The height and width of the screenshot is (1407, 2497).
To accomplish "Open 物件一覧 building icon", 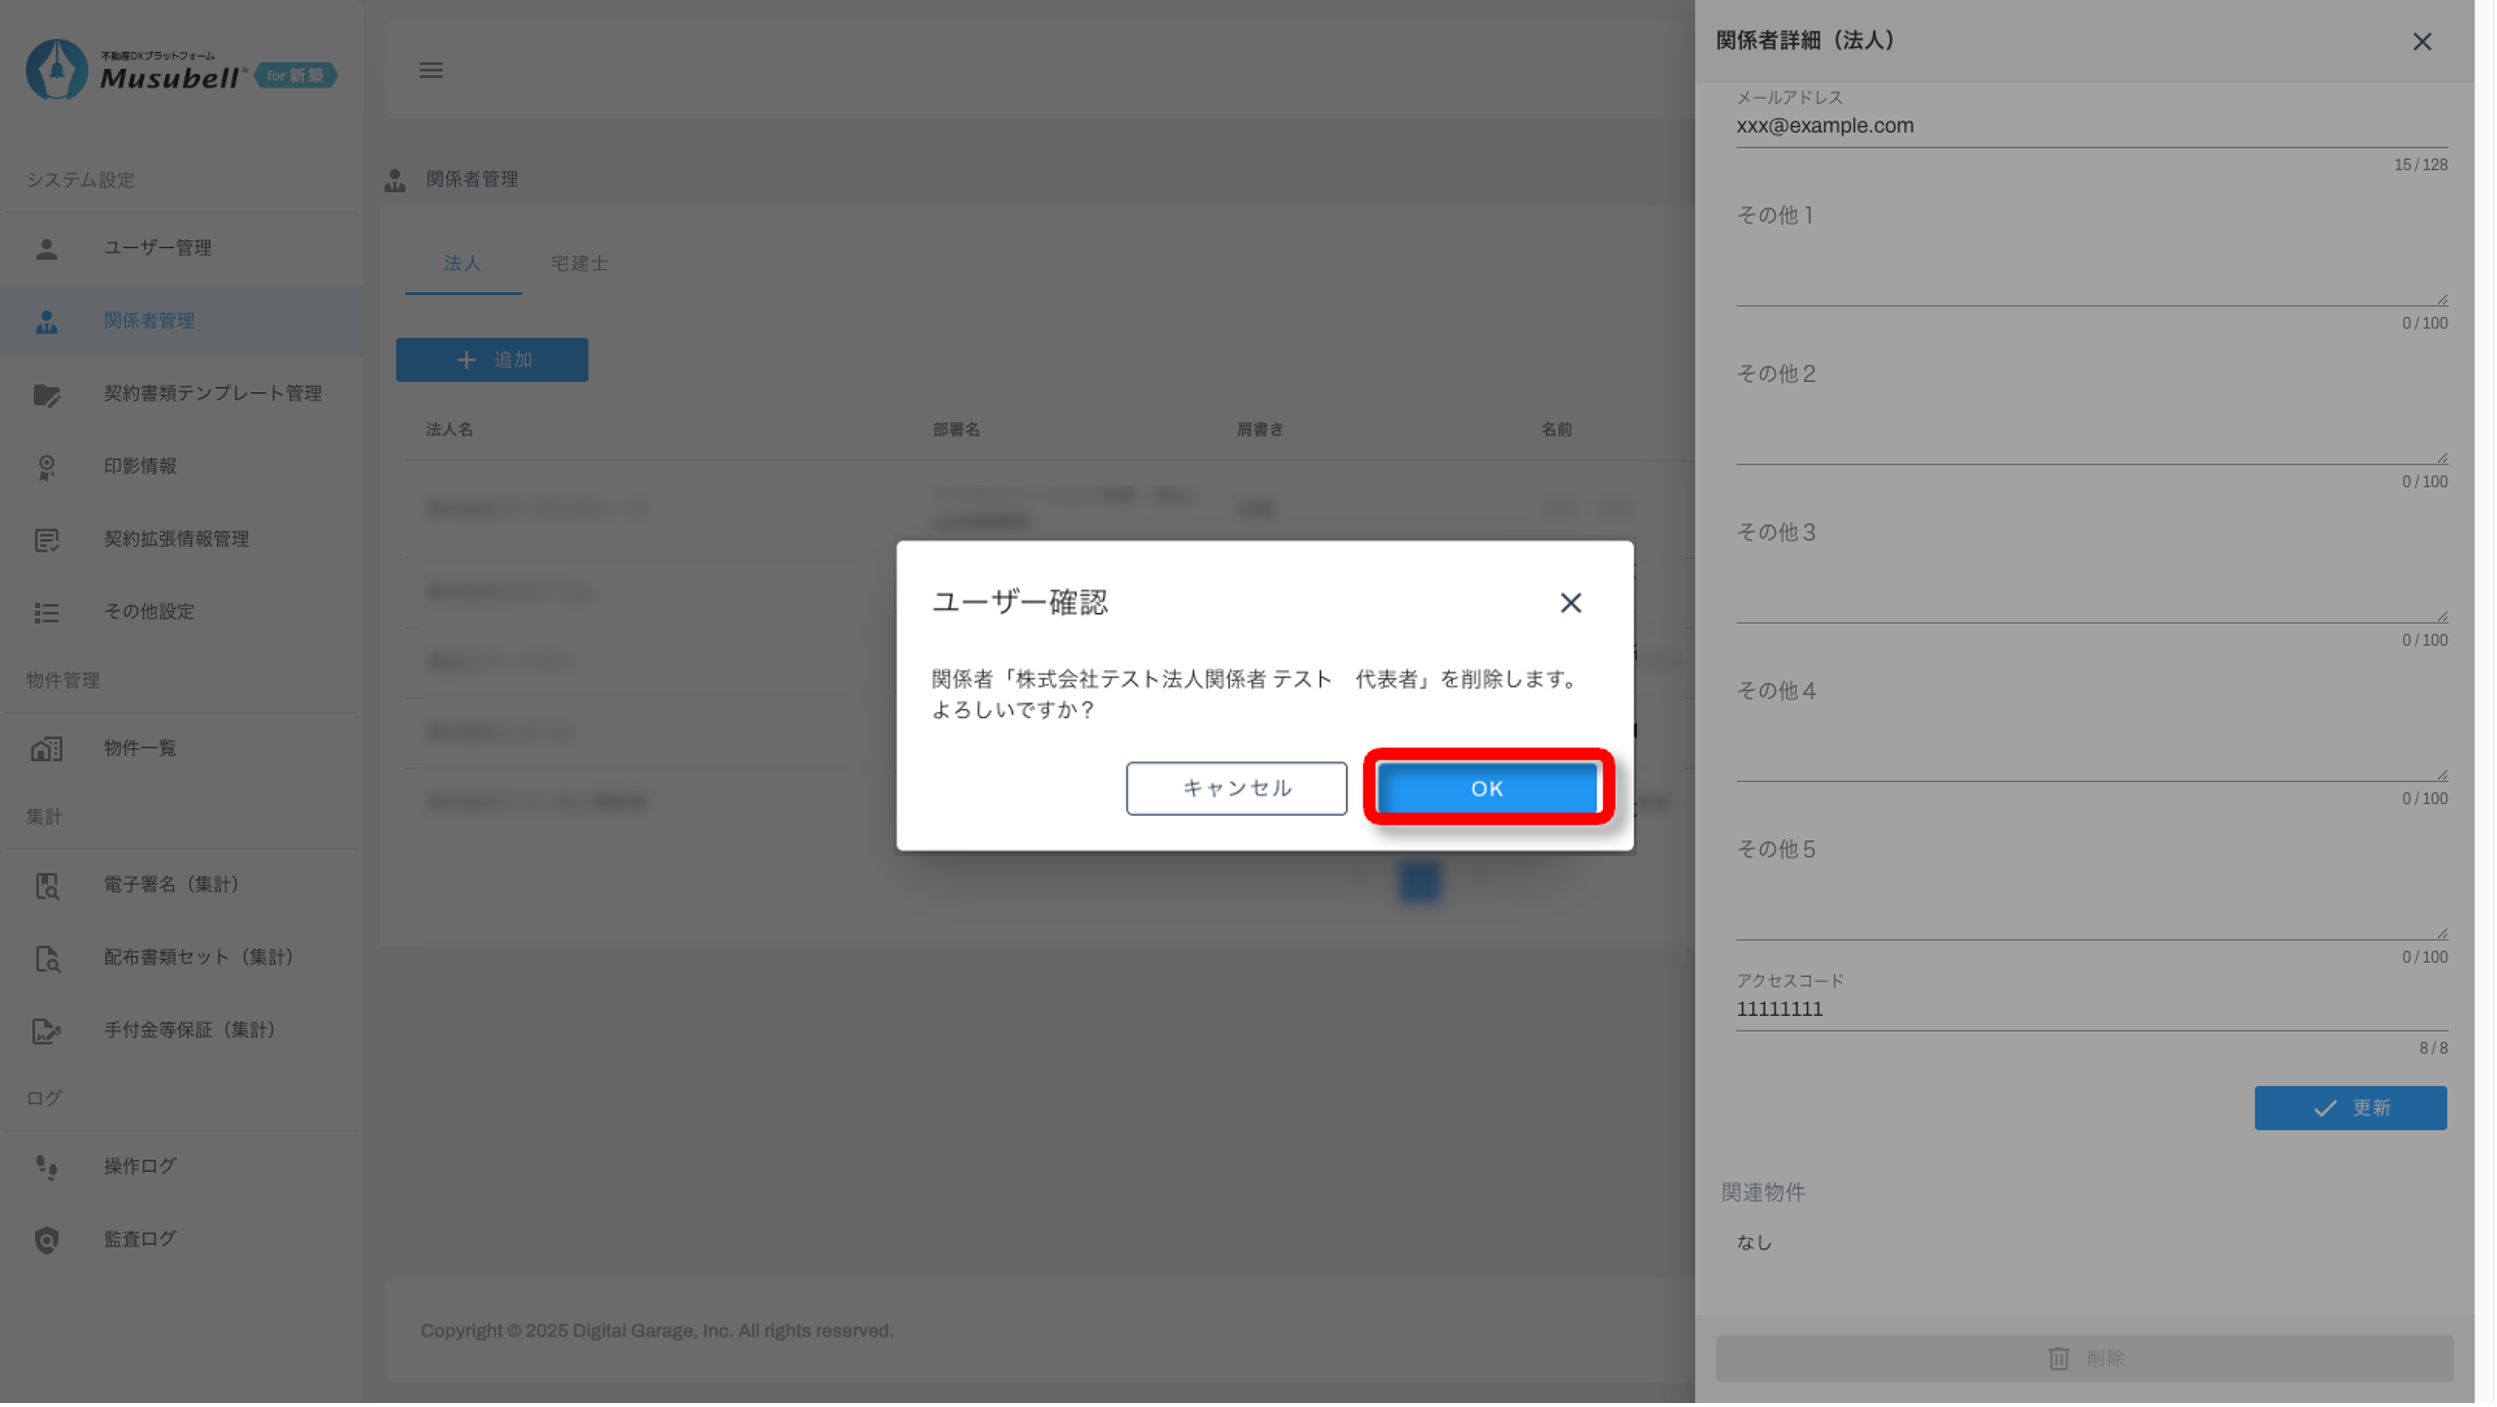I will [x=47, y=749].
